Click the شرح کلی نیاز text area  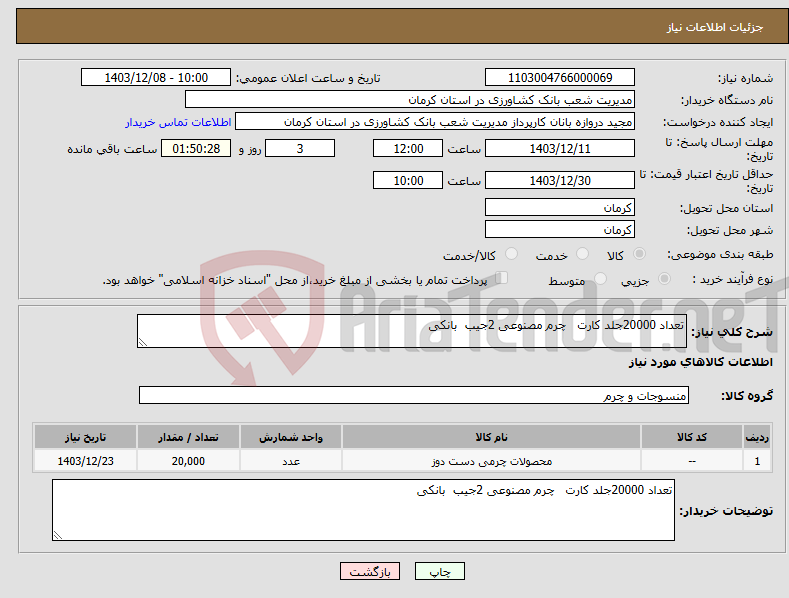point(412,331)
